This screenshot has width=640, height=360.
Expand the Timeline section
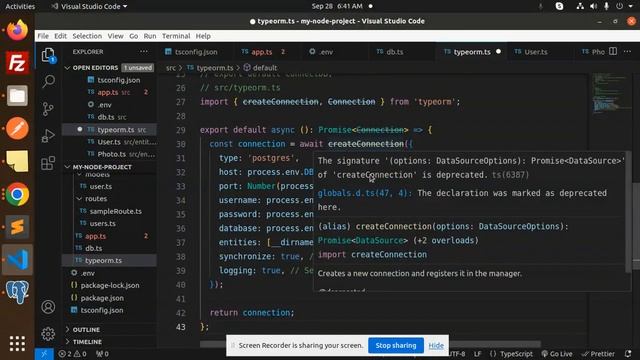click(x=87, y=342)
